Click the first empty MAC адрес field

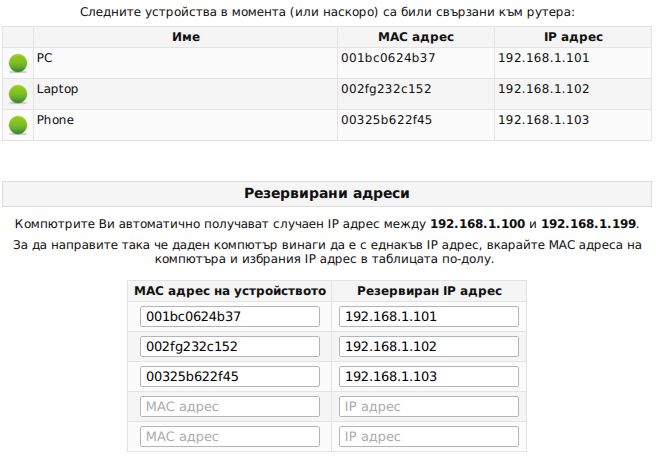[x=230, y=407]
